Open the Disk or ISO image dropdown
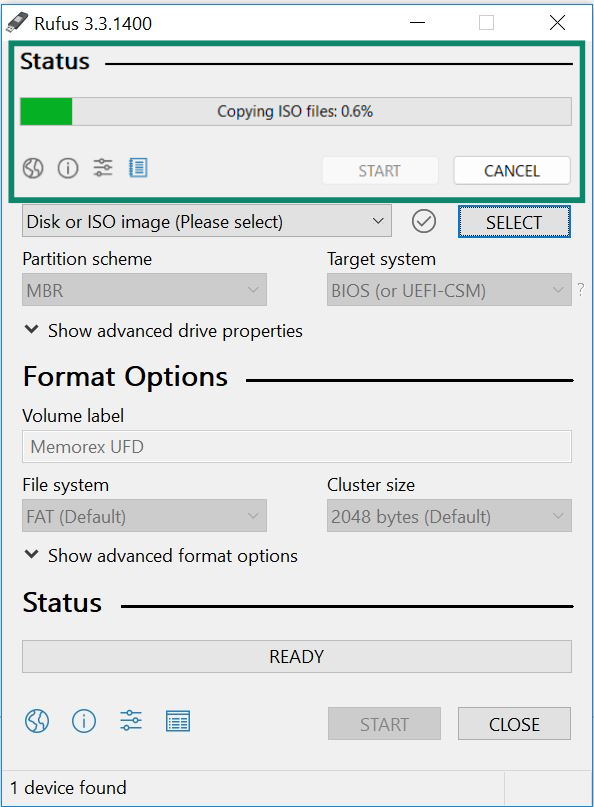 [207, 221]
